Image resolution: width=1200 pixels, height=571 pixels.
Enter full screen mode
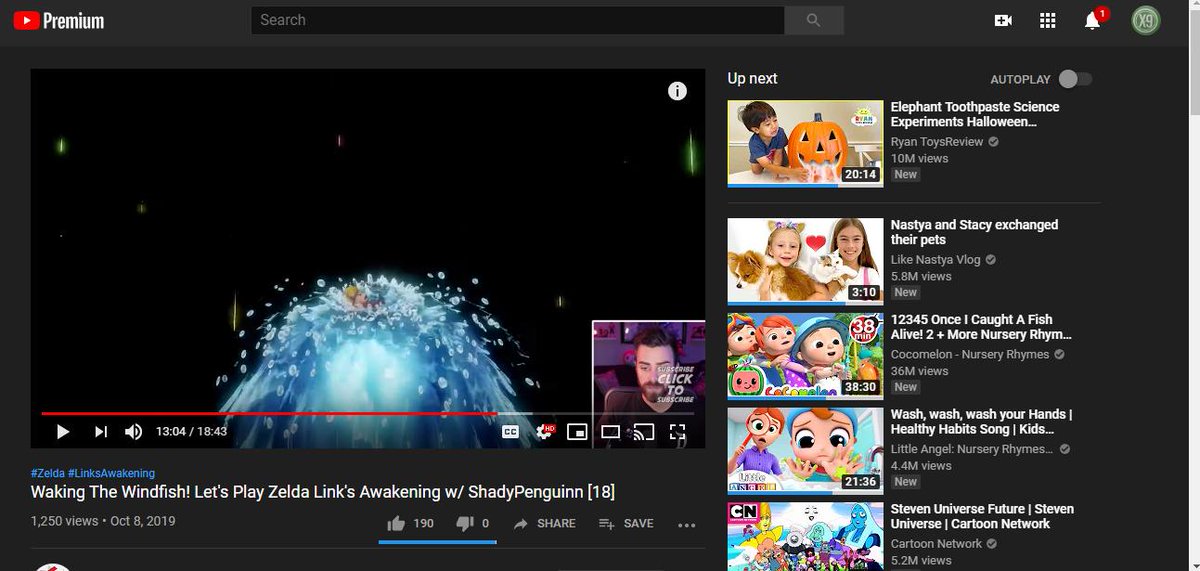(x=677, y=432)
